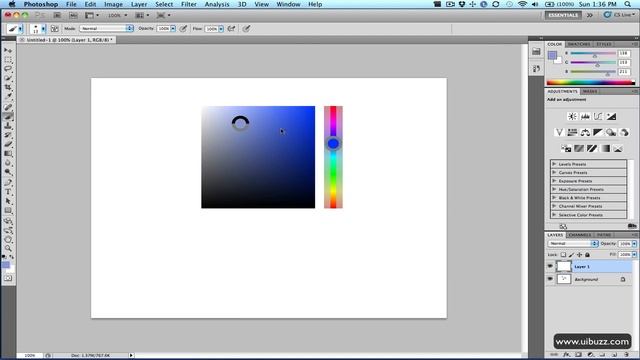
Task: Select the Gradient tool
Action: pos(8,153)
